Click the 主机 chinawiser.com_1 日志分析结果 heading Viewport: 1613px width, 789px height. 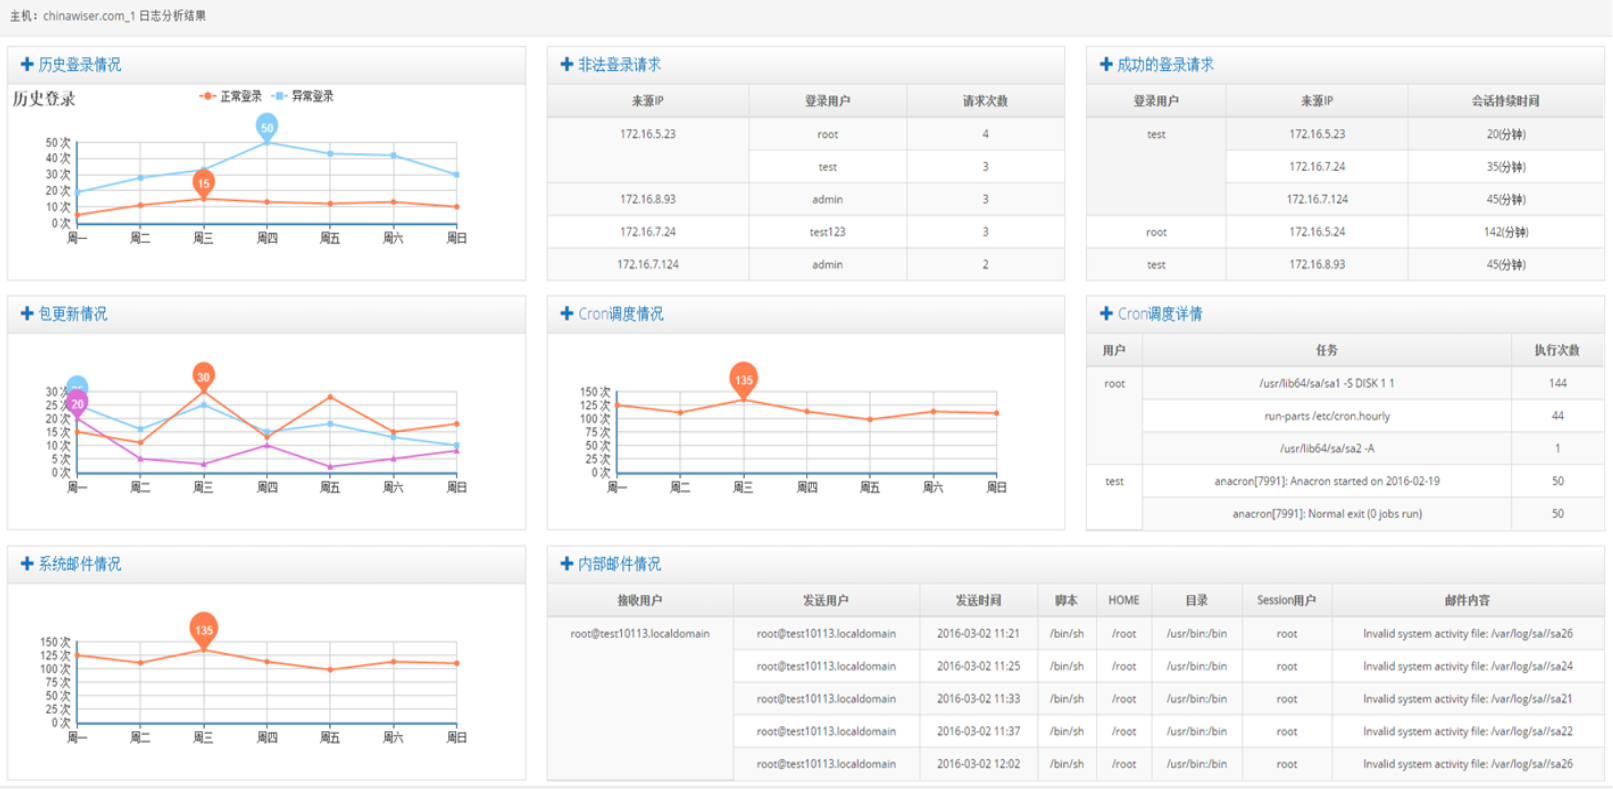pos(108,16)
